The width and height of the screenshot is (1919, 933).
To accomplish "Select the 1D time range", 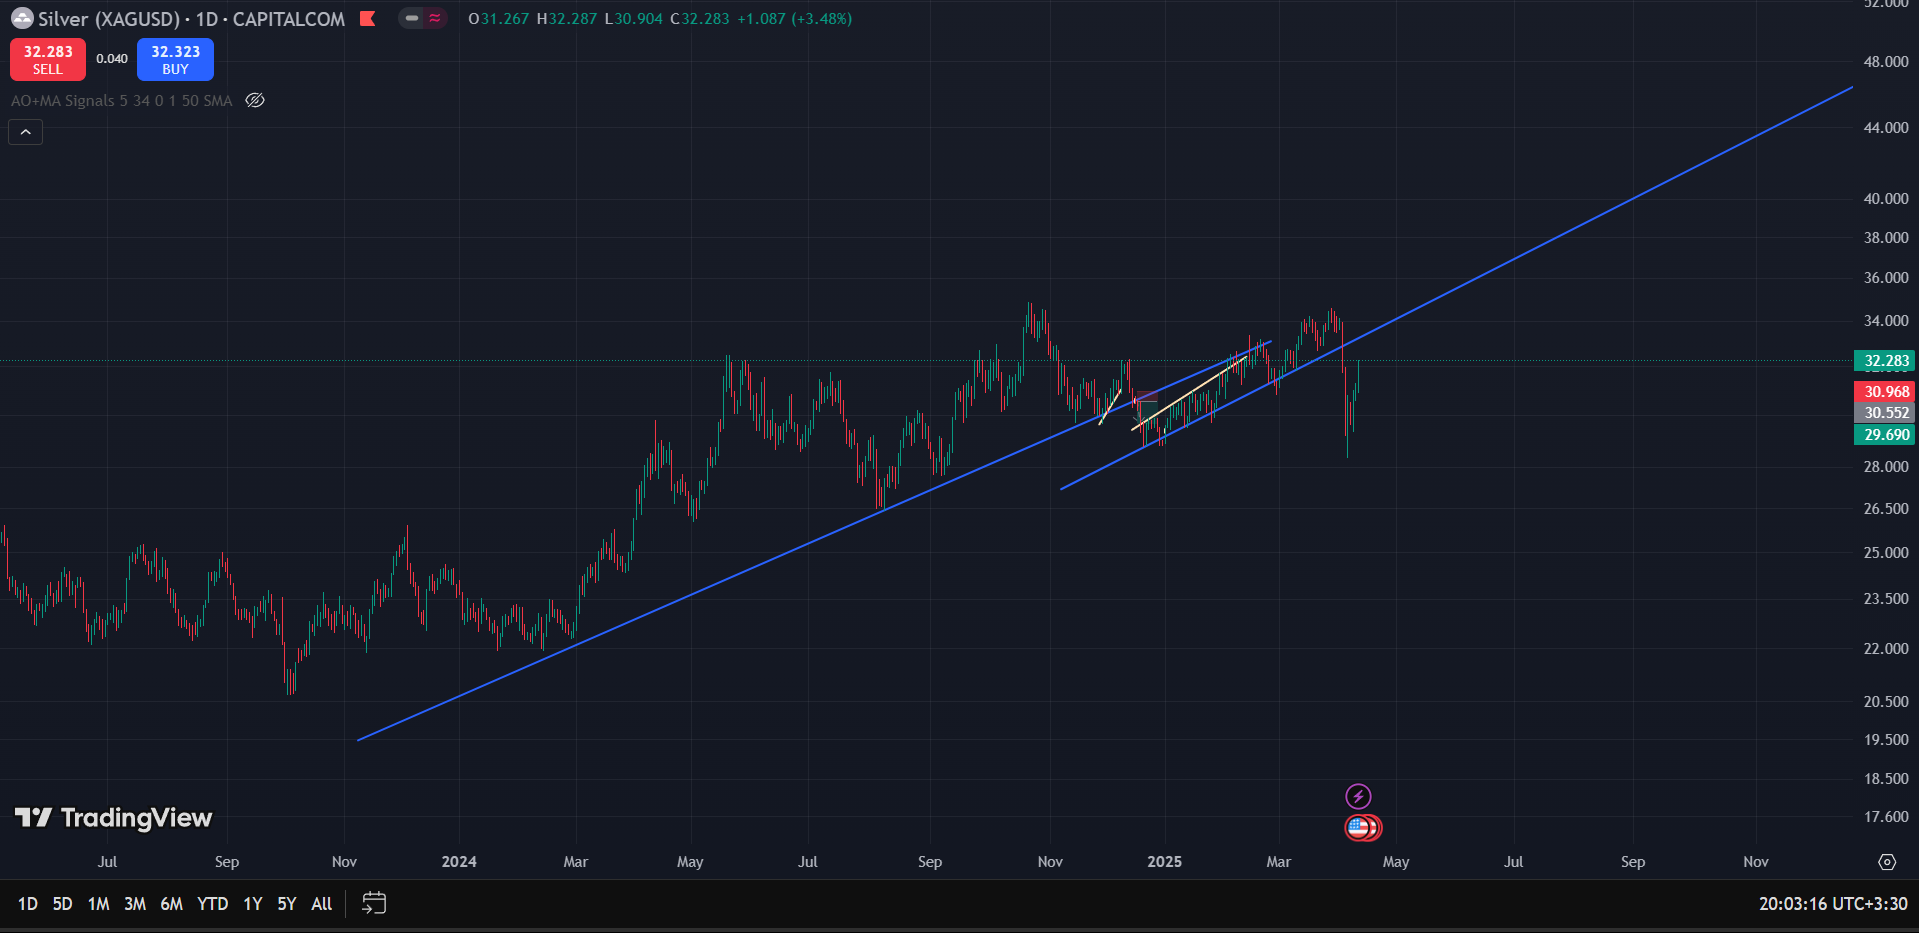I will tap(28, 904).
